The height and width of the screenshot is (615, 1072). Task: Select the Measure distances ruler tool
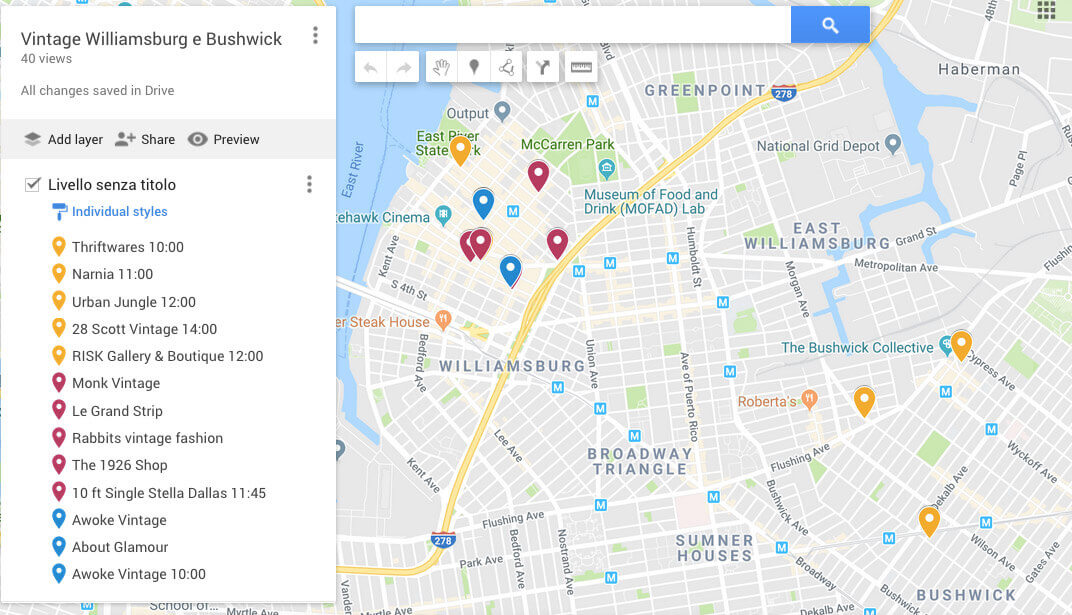[x=581, y=67]
